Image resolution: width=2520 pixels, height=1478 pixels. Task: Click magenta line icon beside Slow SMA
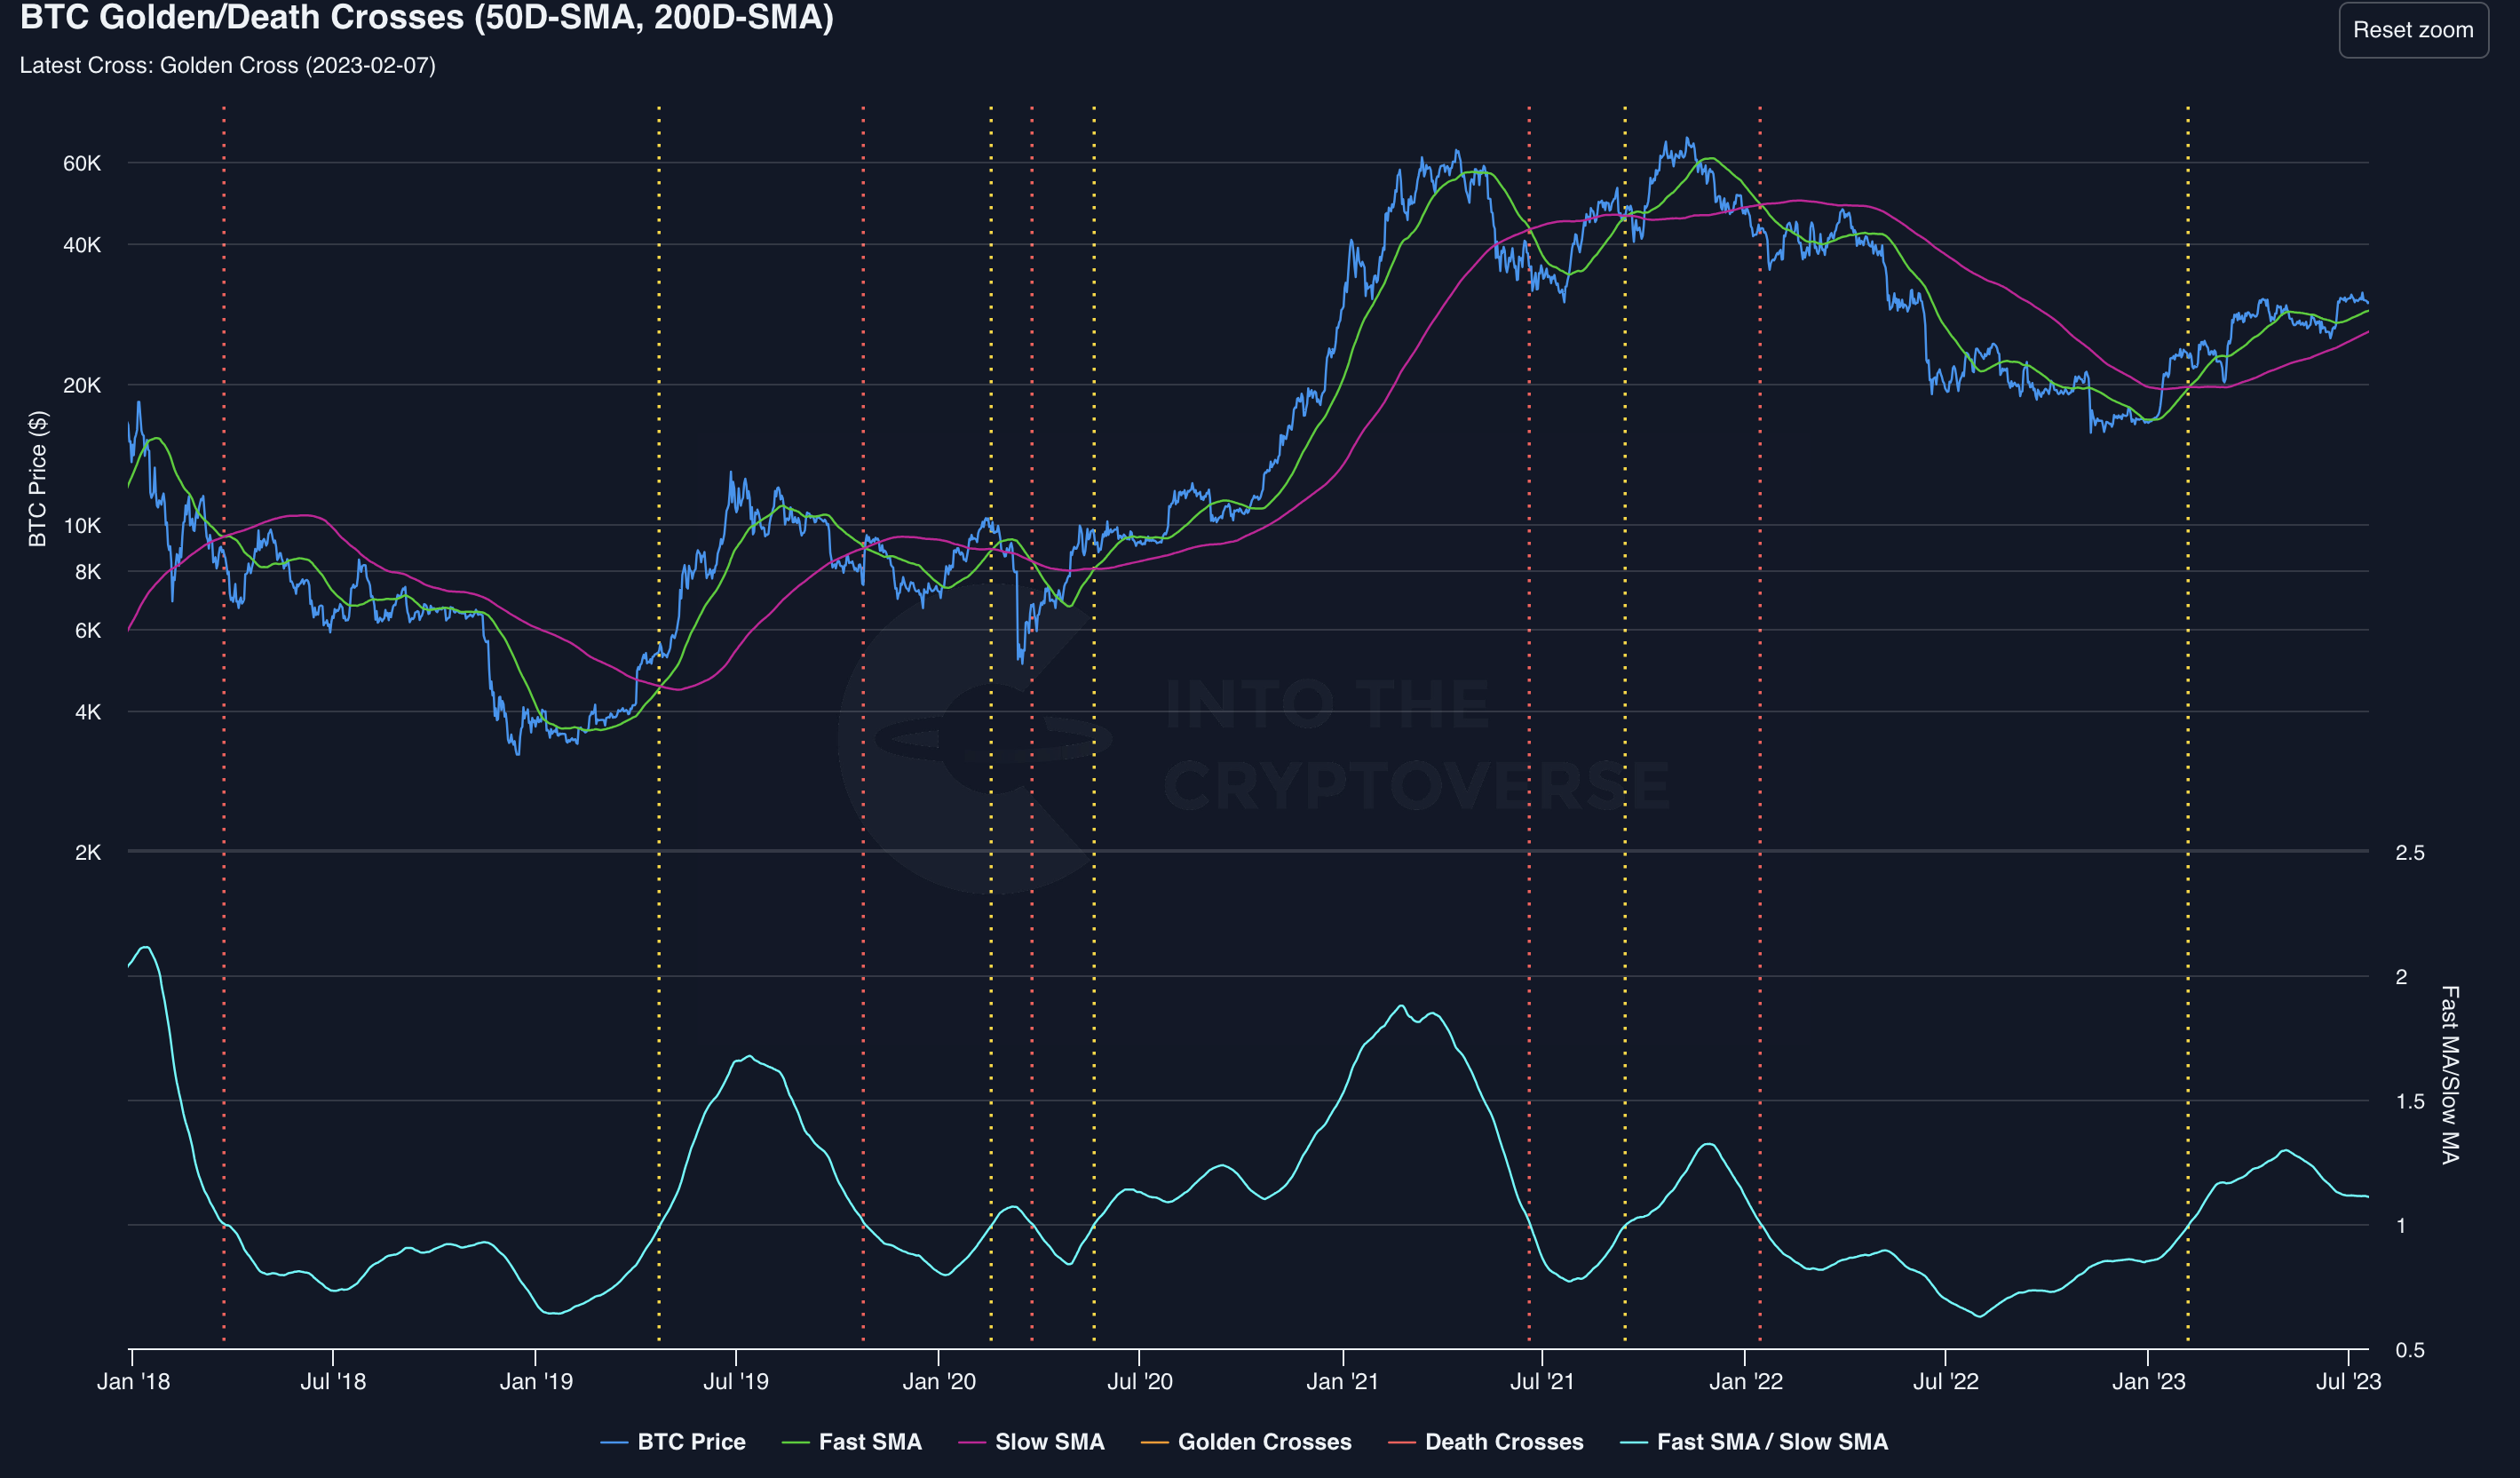coord(971,1443)
